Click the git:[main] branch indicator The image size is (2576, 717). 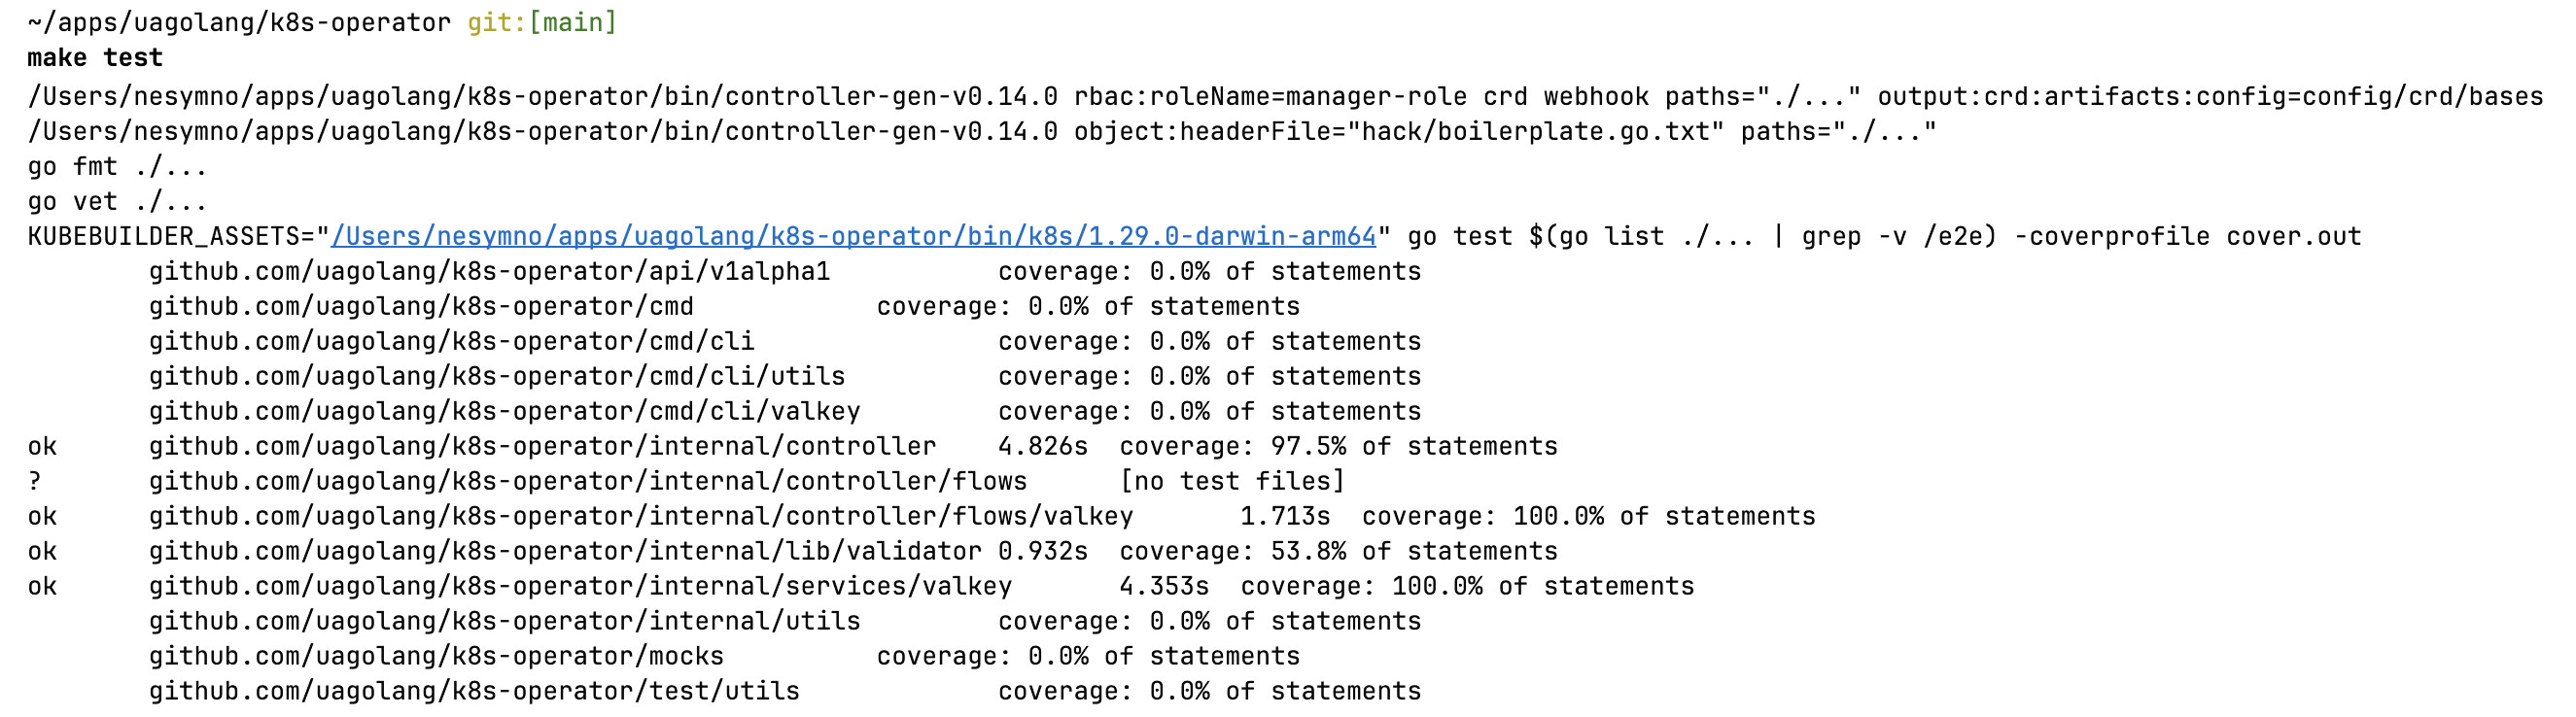542,22
